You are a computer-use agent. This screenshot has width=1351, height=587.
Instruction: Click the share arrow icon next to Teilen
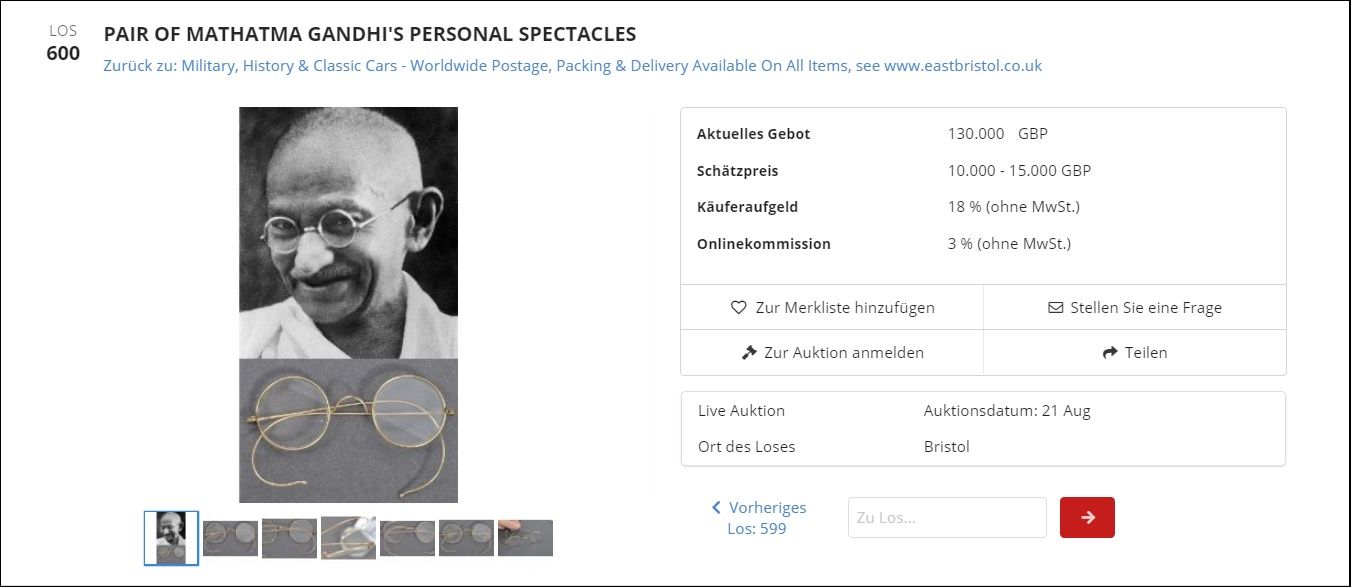click(1109, 353)
